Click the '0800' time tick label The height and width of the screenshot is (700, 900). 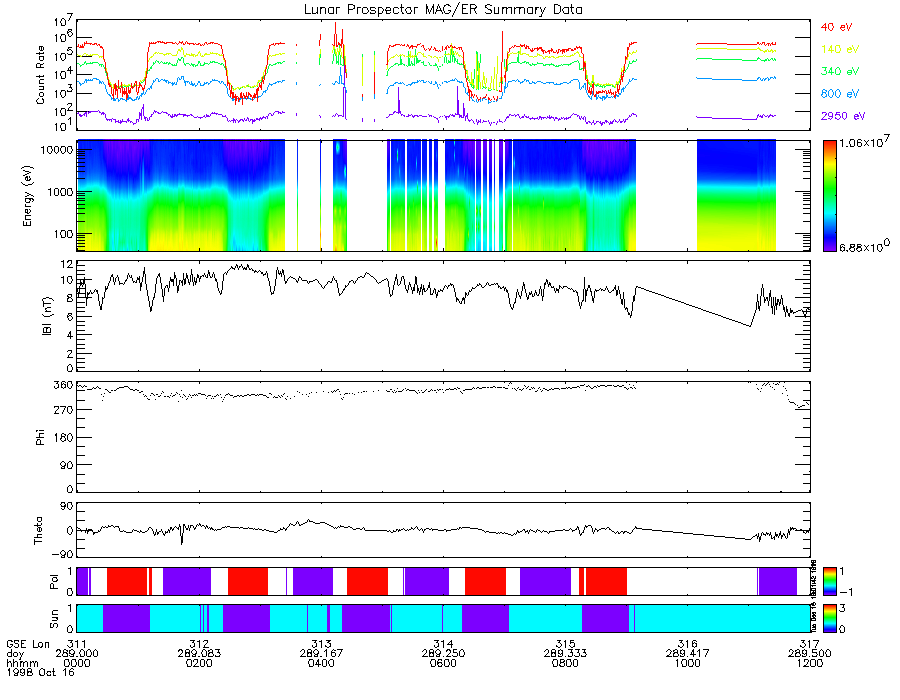pos(565,663)
